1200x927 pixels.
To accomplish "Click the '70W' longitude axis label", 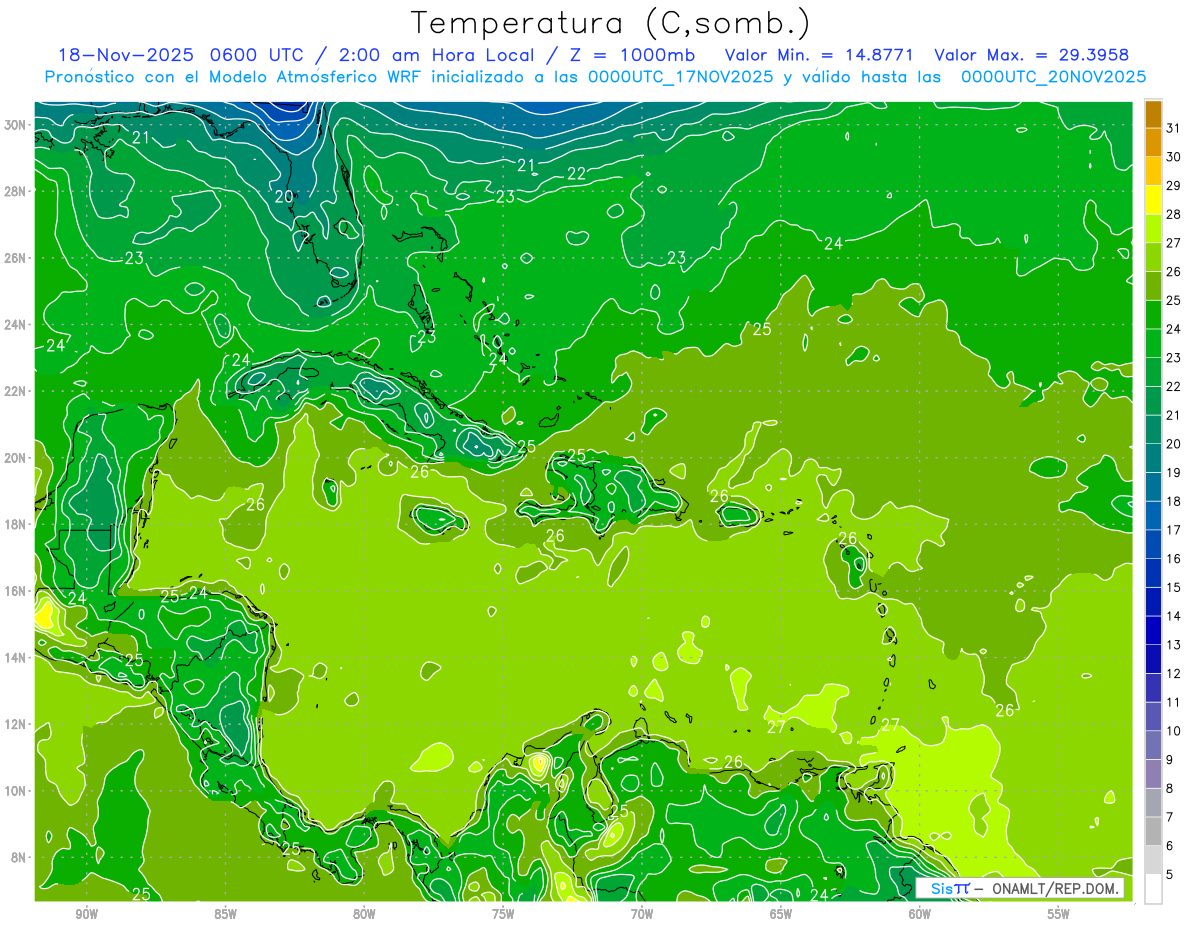I will tap(642, 914).
